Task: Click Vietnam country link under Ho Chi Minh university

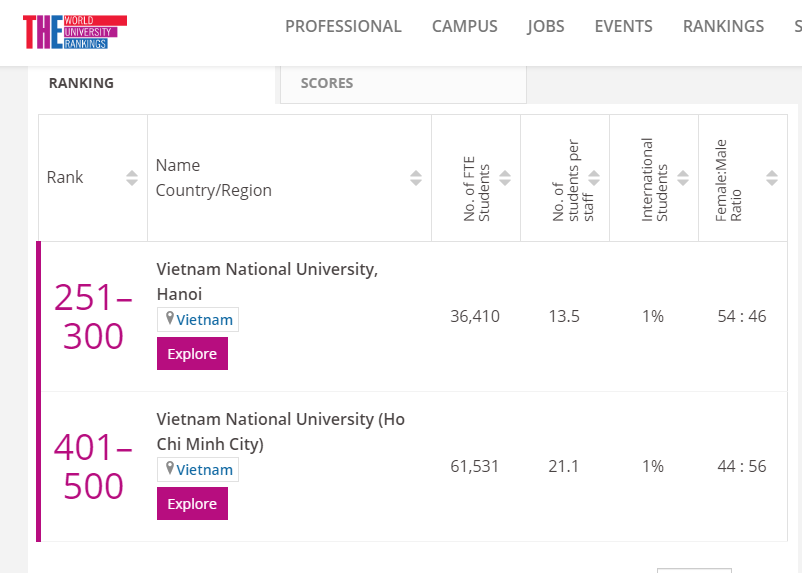Action: tap(205, 470)
